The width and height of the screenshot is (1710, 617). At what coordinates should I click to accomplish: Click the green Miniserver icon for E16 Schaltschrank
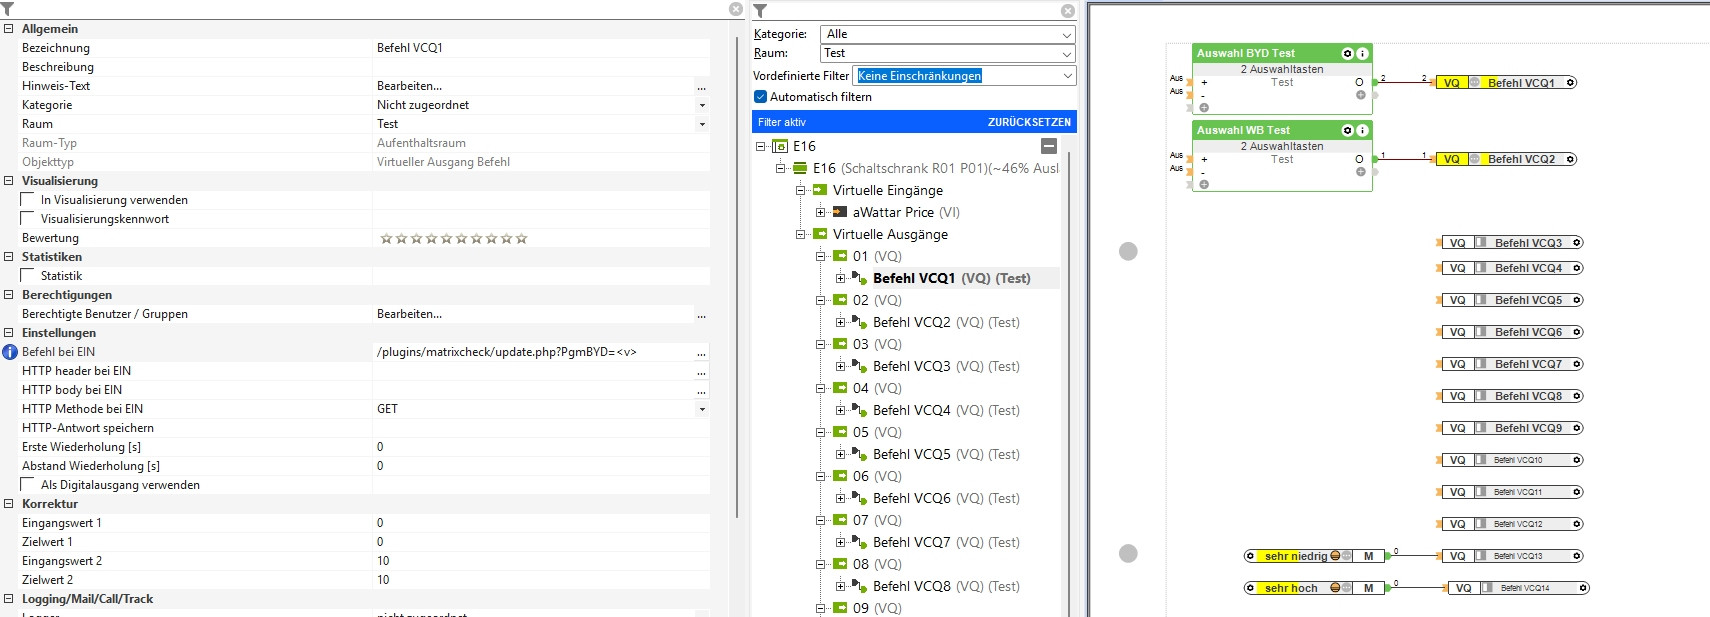[800, 168]
